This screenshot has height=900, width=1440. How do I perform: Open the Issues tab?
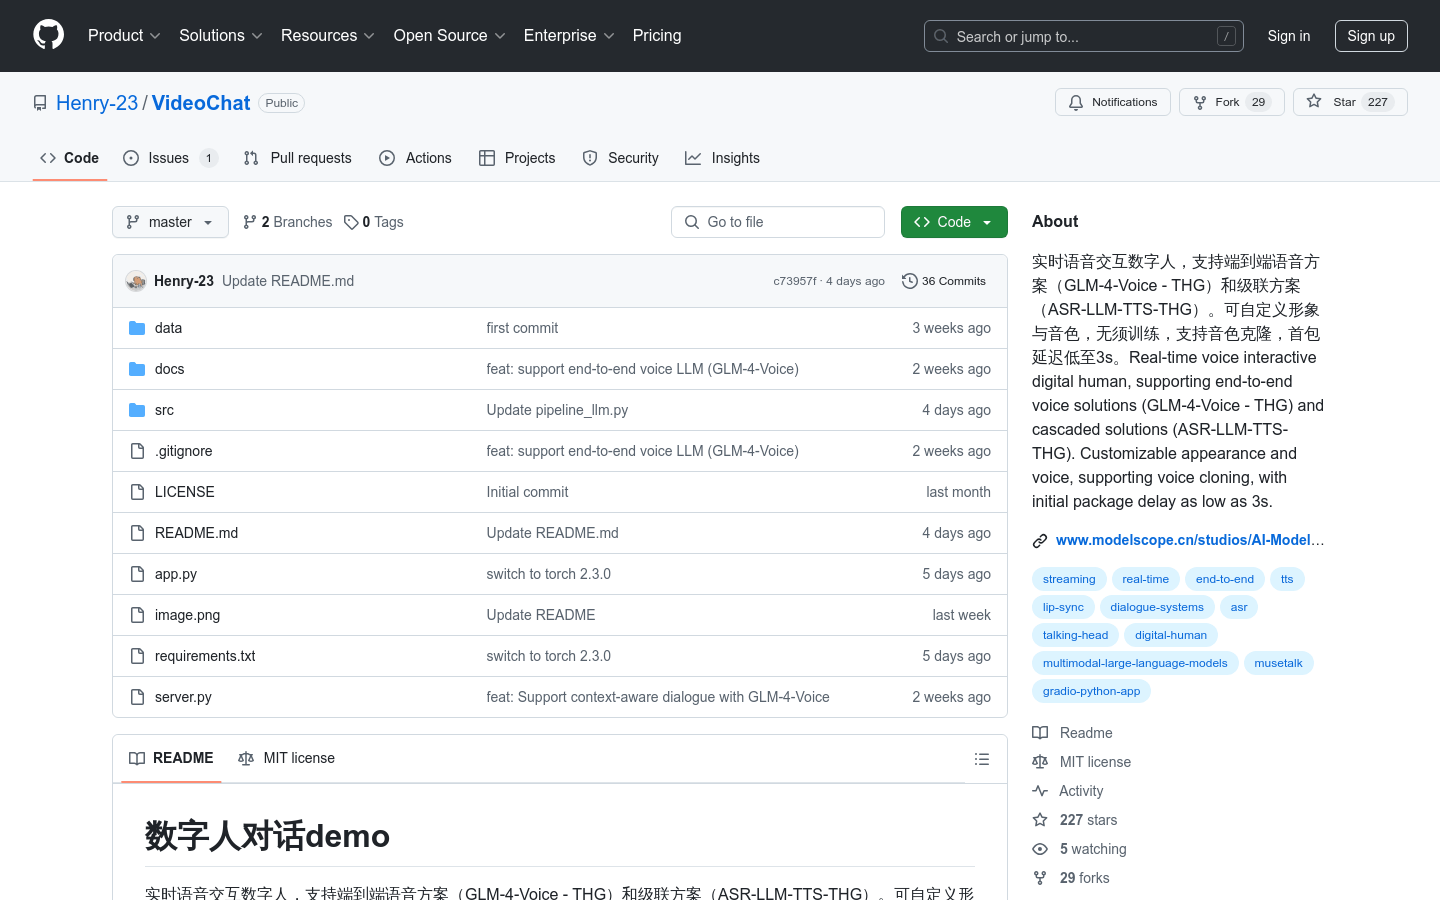coord(170,158)
